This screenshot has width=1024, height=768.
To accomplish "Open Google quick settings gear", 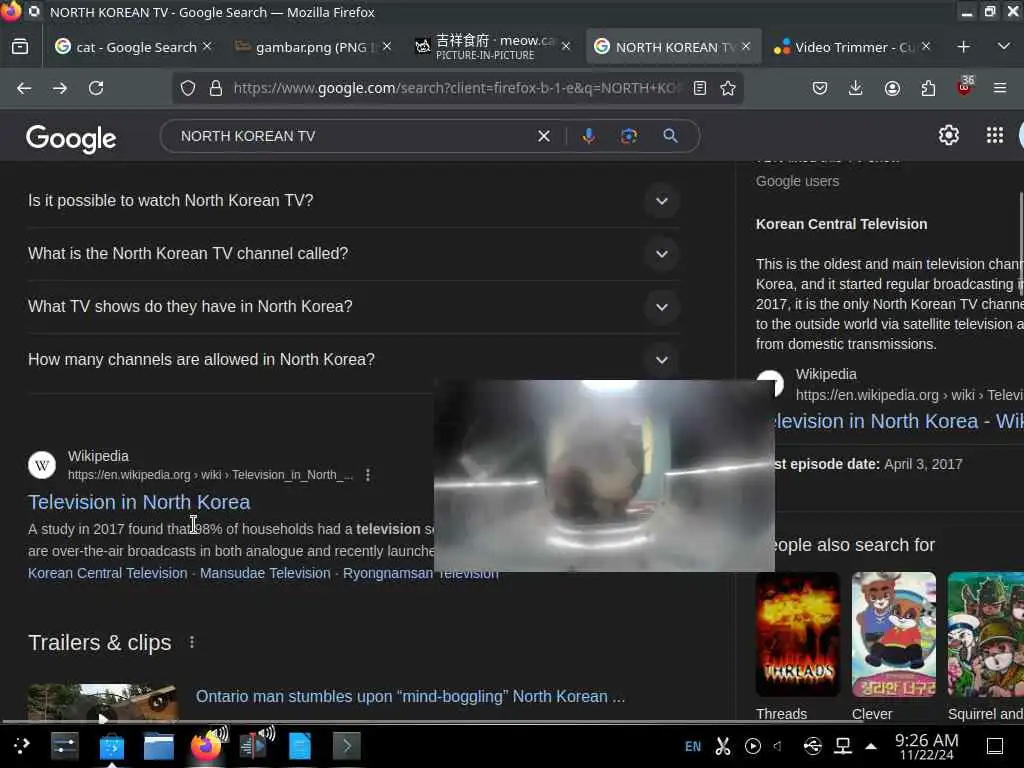I will tap(948, 135).
